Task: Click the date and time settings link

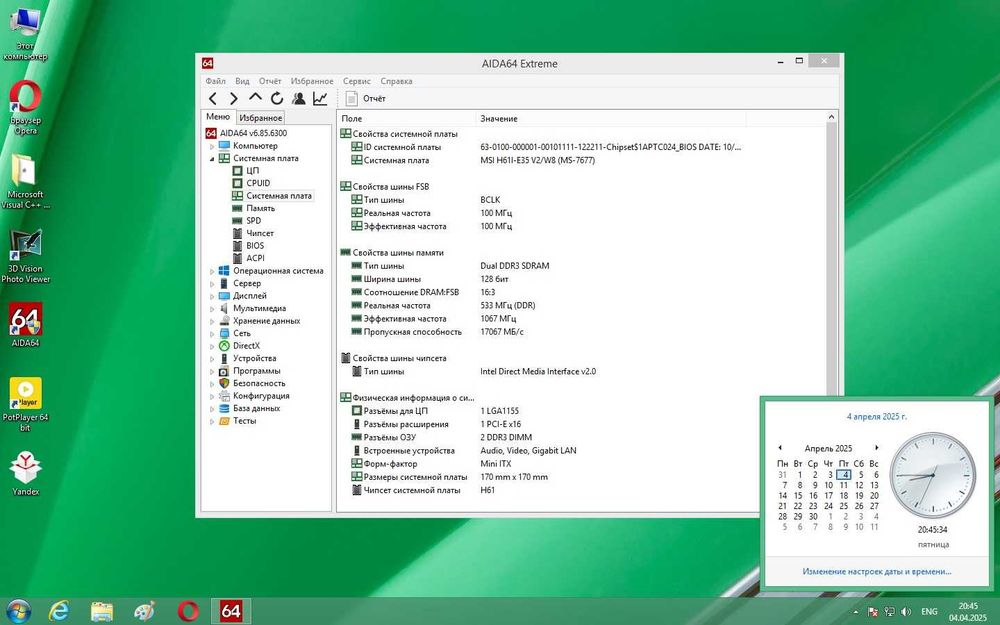Action: coord(876,572)
